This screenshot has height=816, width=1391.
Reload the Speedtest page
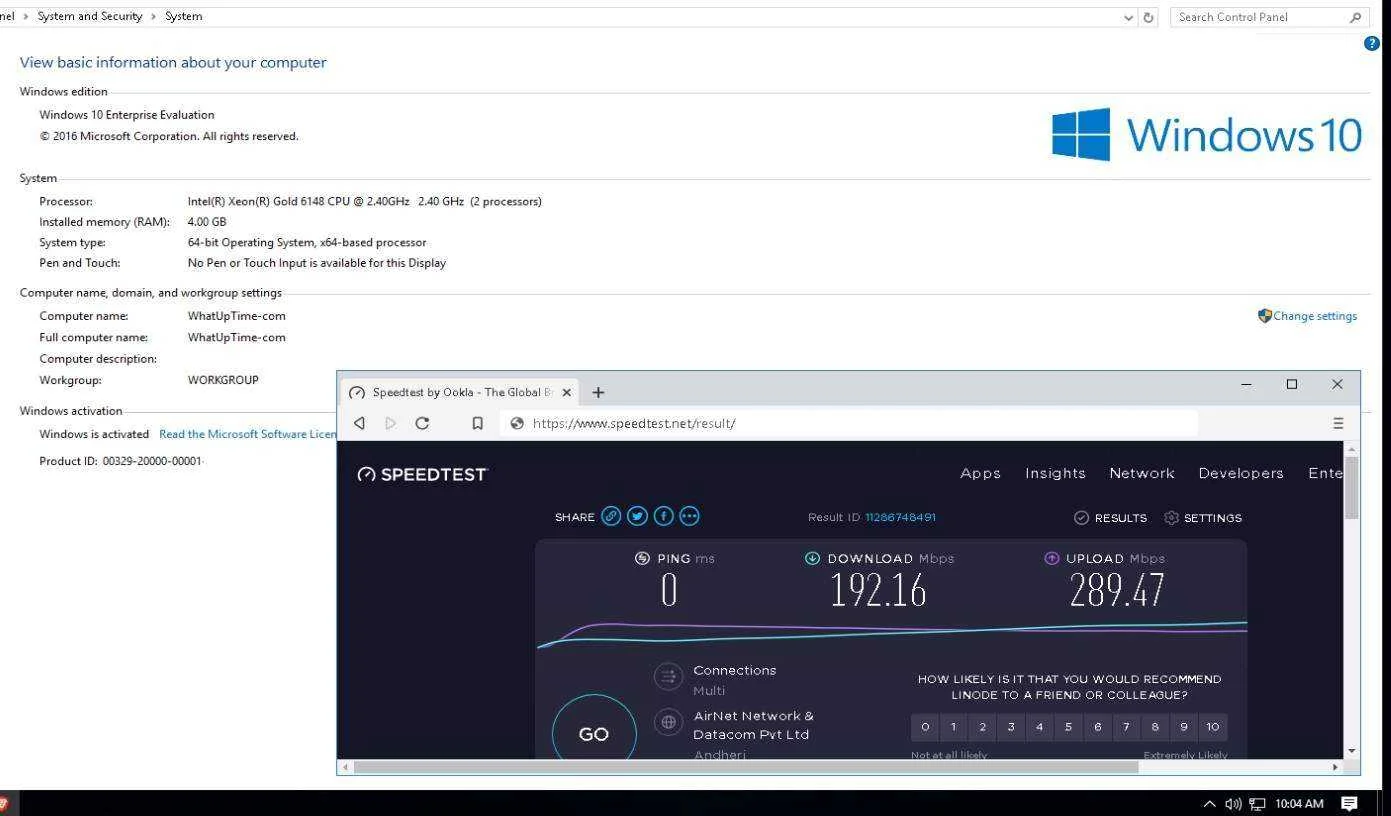pyautogui.click(x=422, y=423)
